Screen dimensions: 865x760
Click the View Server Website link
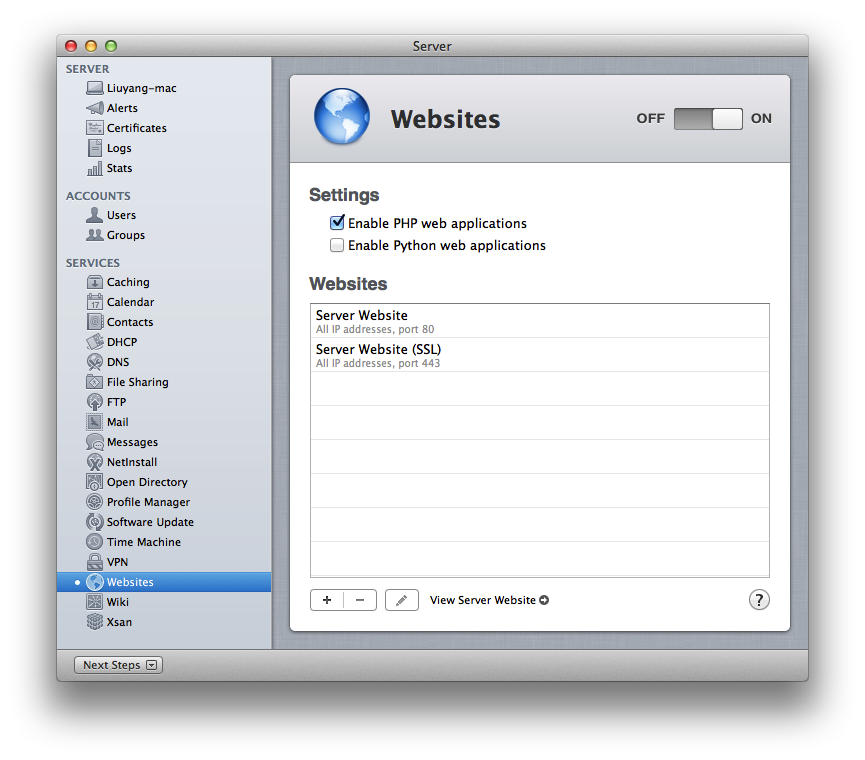489,600
